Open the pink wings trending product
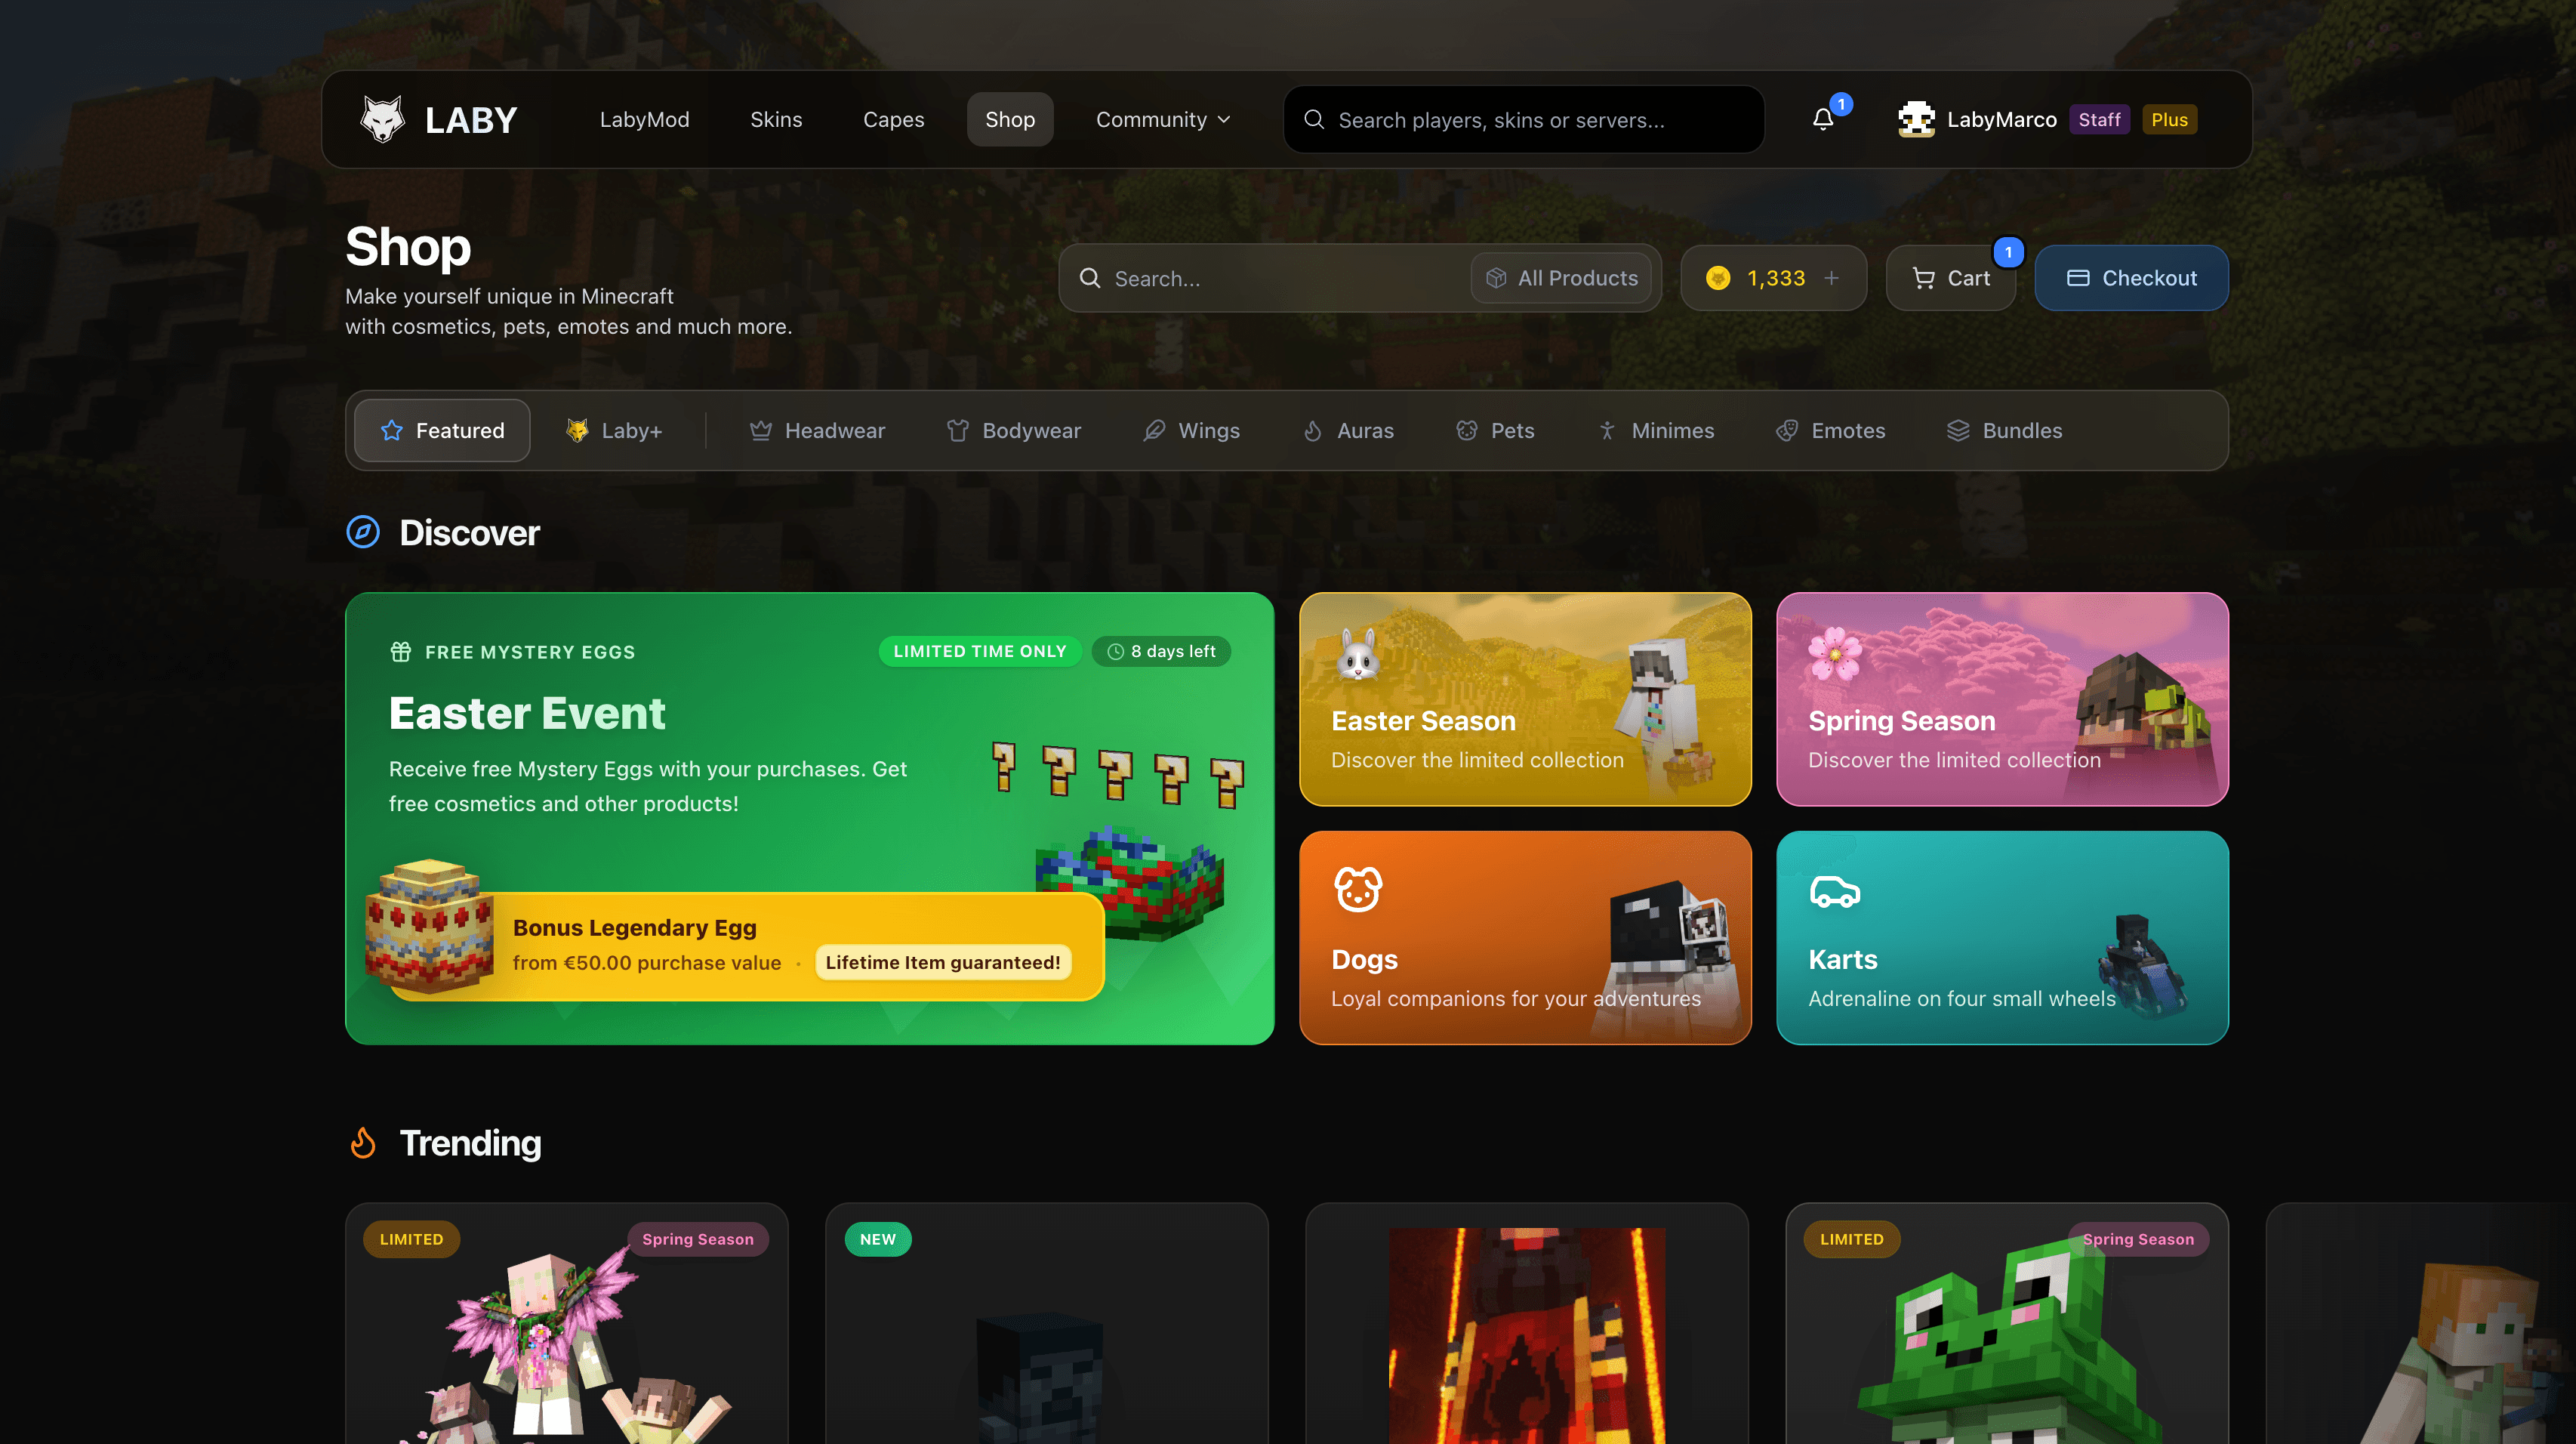The width and height of the screenshot is (2576, 1444). [566, 1323]
